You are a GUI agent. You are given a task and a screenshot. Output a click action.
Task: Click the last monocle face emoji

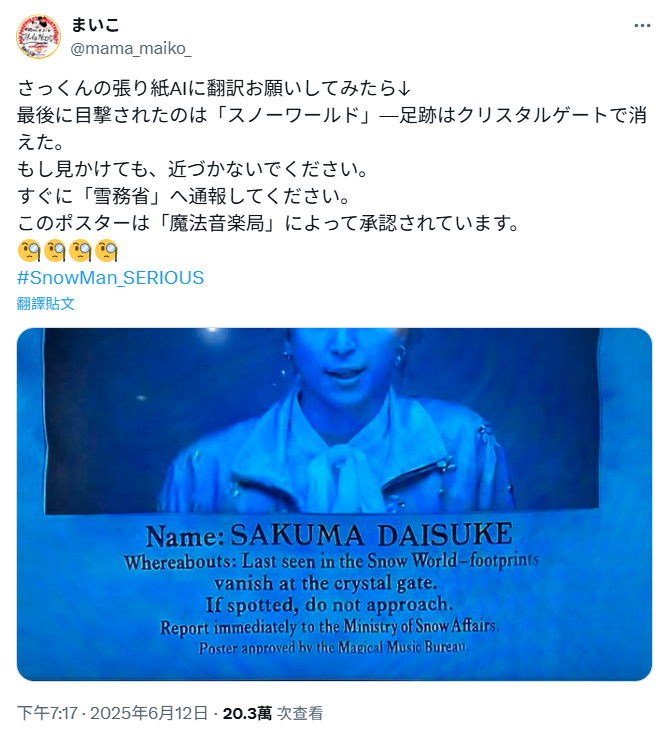[106, 250]
